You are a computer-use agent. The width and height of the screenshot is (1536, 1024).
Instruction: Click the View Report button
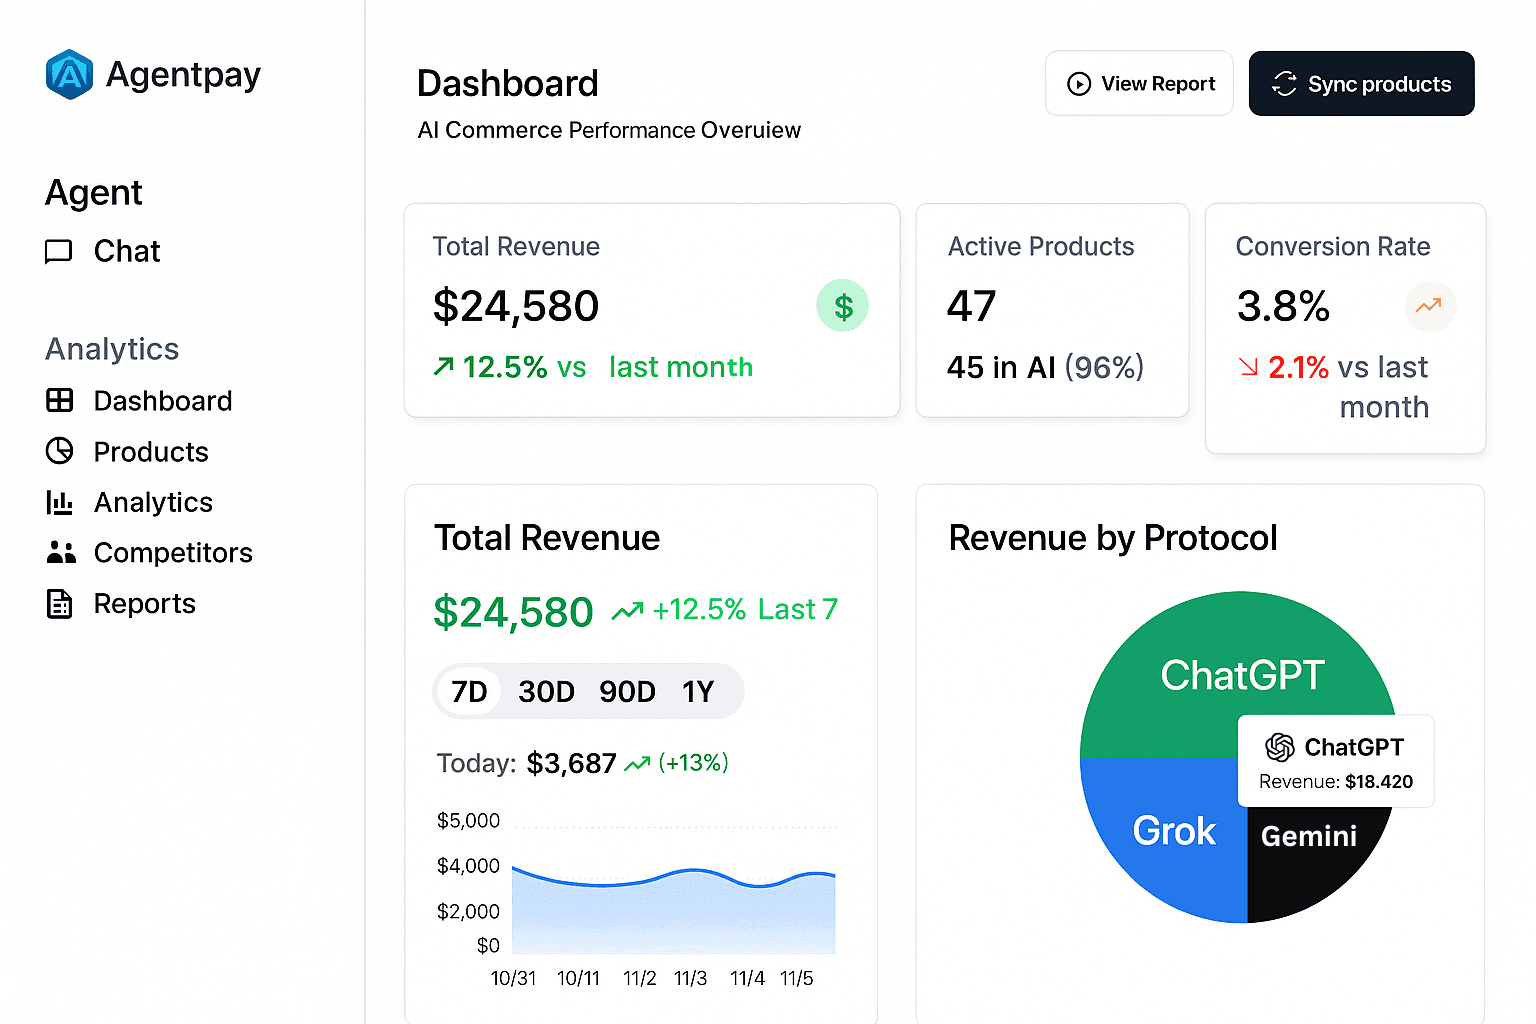[x=1139, y=83]
